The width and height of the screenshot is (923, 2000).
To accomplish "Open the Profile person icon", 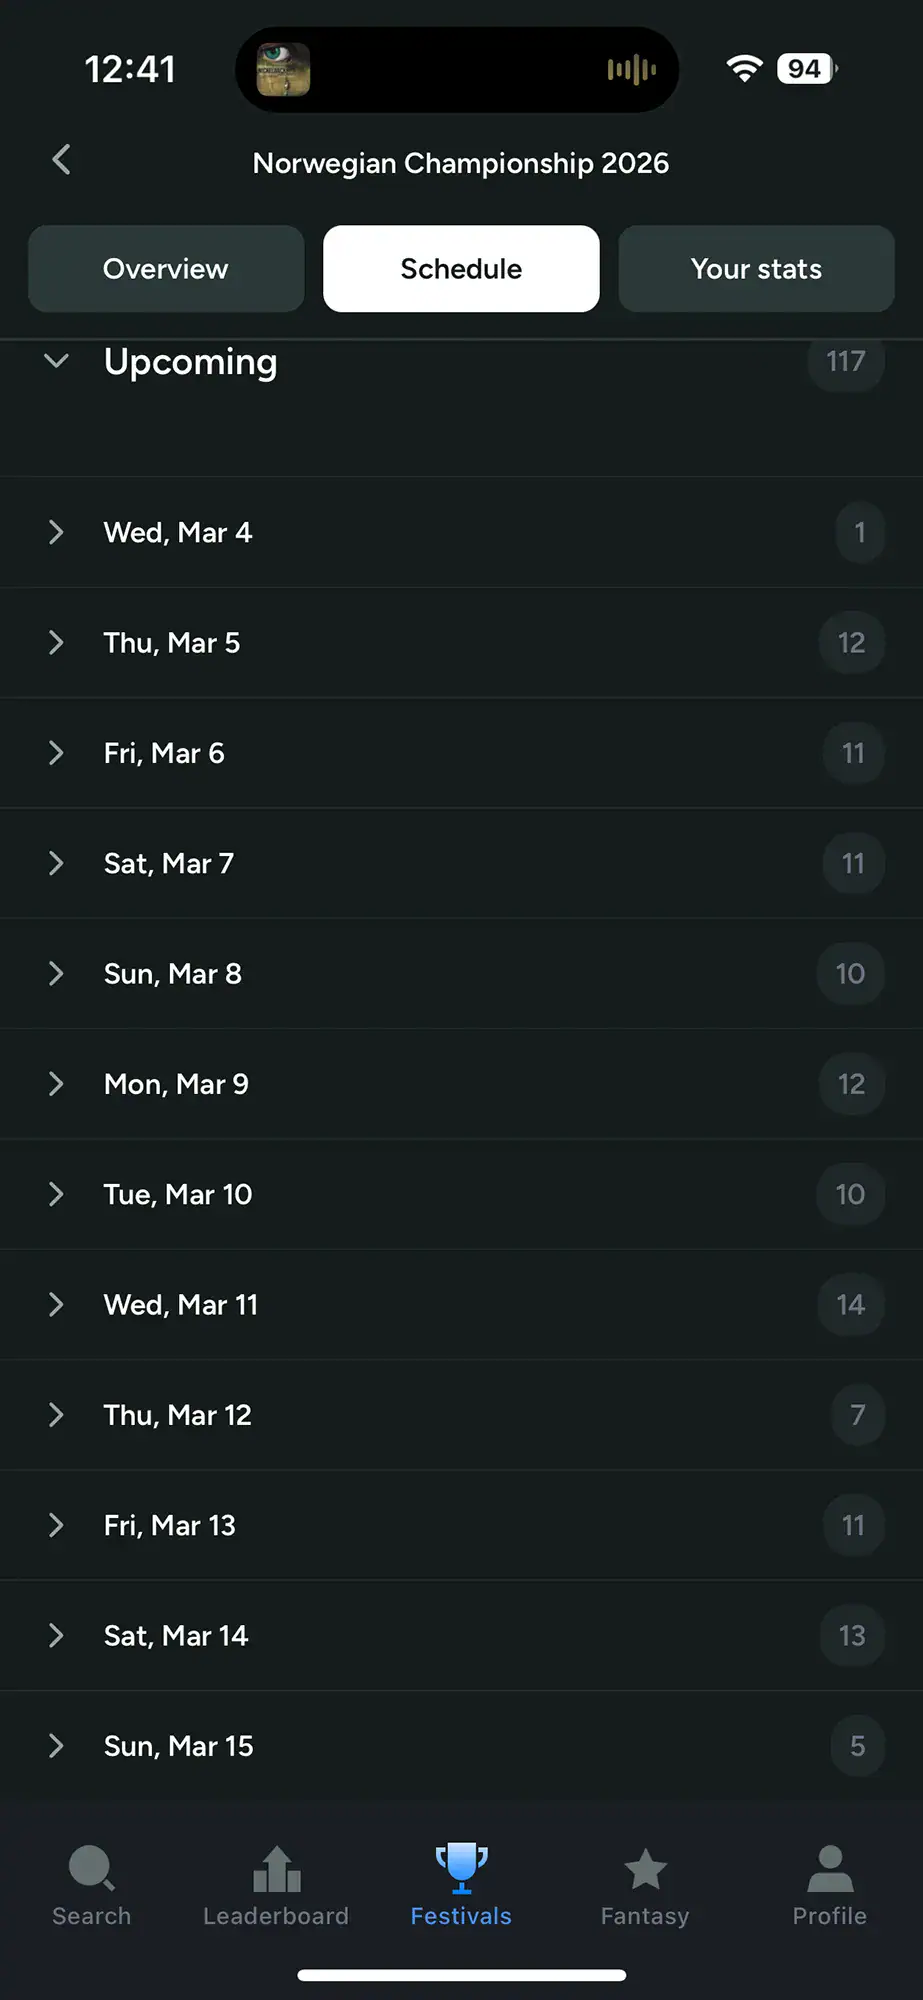I will (x=829, y=1868).
